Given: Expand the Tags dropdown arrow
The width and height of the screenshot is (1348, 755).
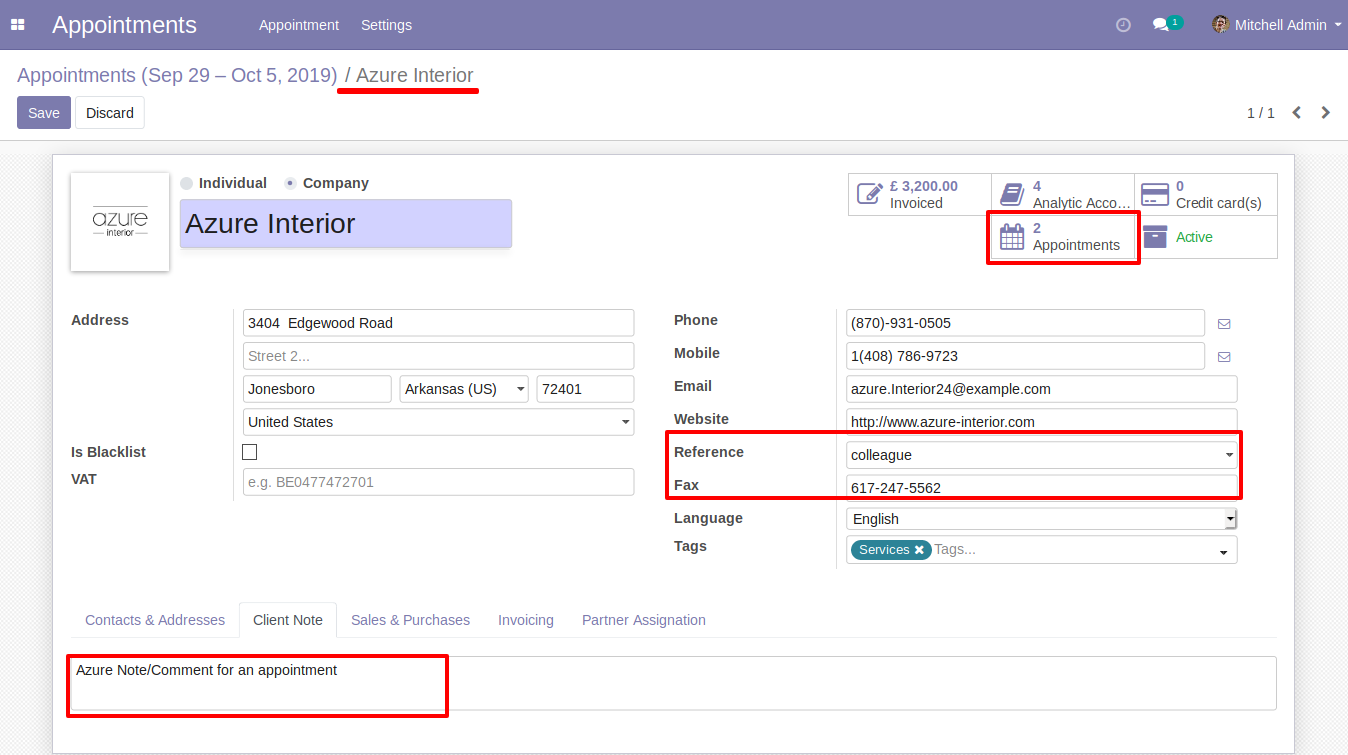Looking at the screenshot, I should (1223, 552).
